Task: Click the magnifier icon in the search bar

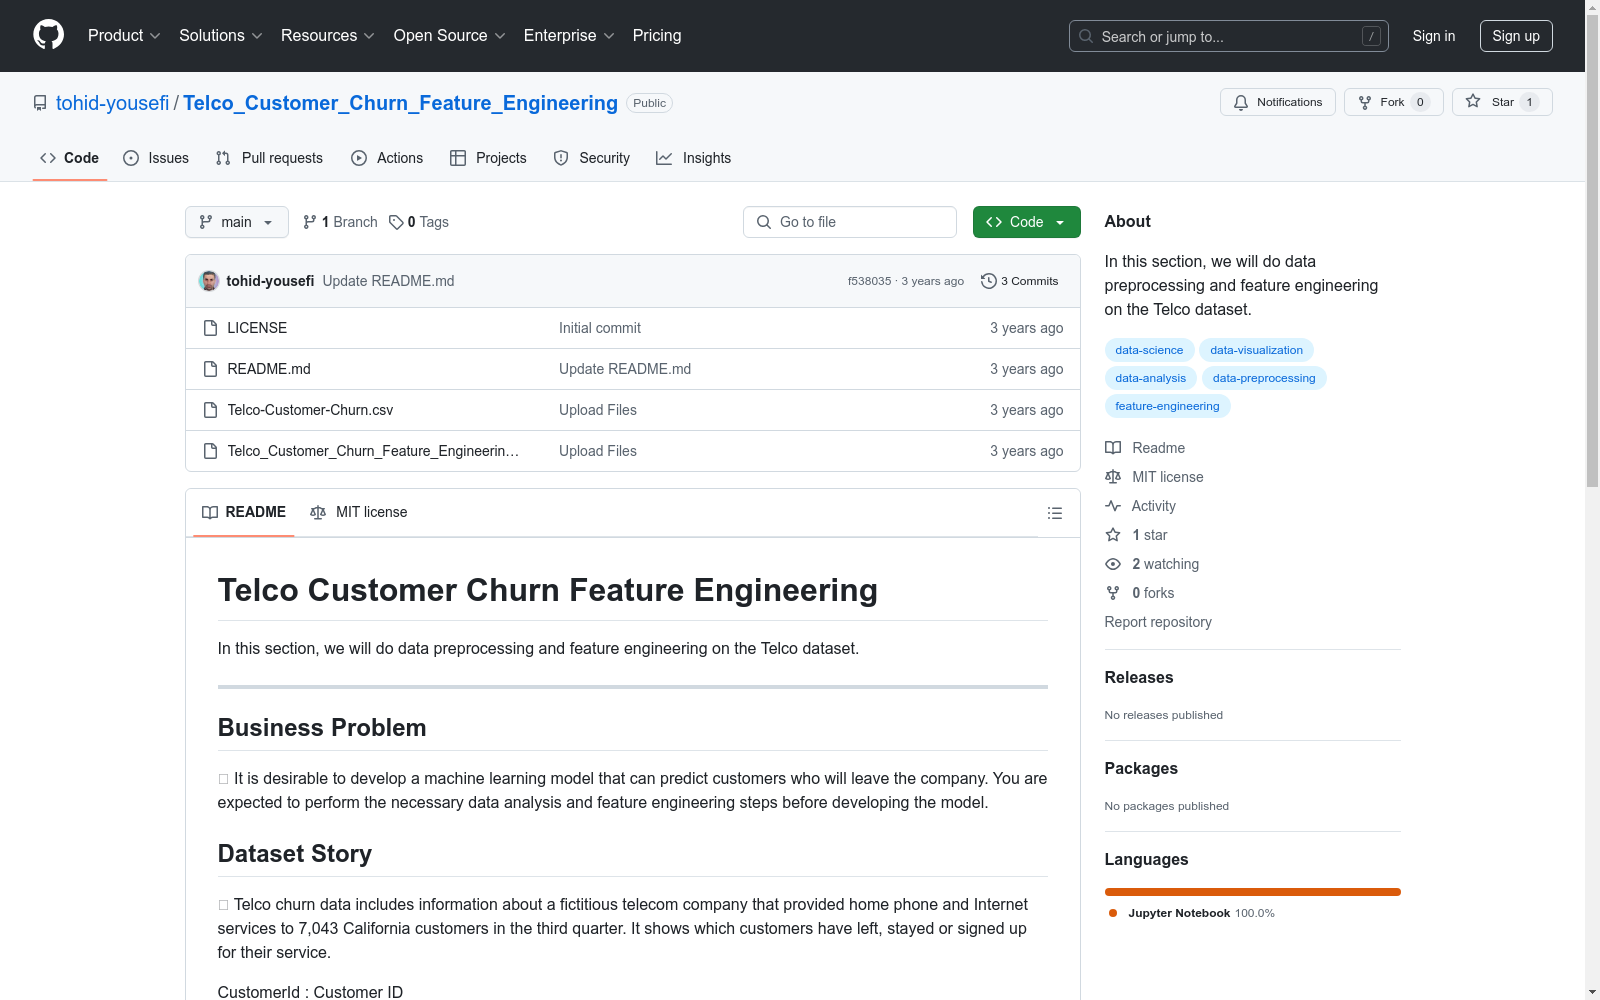Action: [x=1086, y=36]
